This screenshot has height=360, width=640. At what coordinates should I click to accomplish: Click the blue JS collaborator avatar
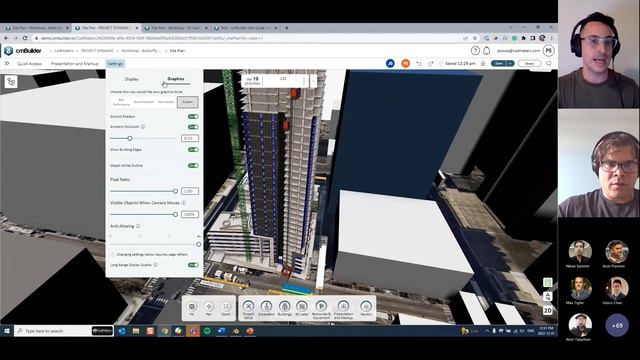390,63
